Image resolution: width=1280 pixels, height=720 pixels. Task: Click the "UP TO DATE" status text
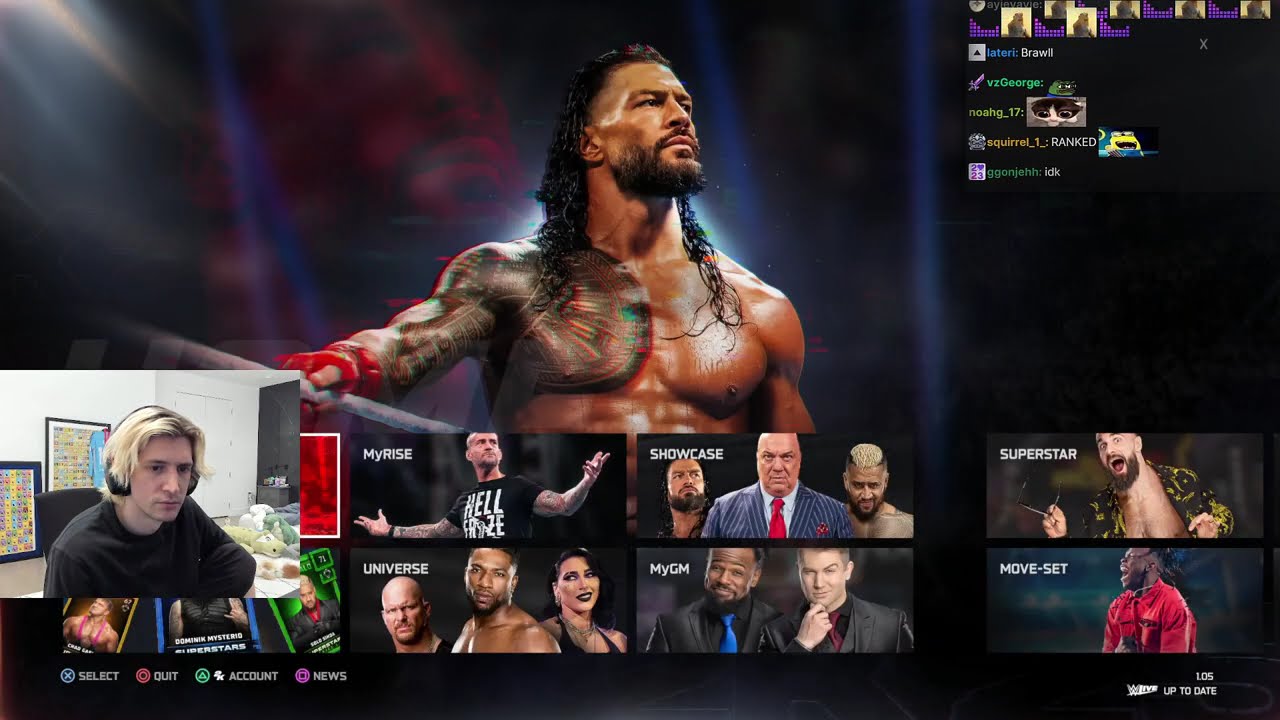(x=1190, y=691)
